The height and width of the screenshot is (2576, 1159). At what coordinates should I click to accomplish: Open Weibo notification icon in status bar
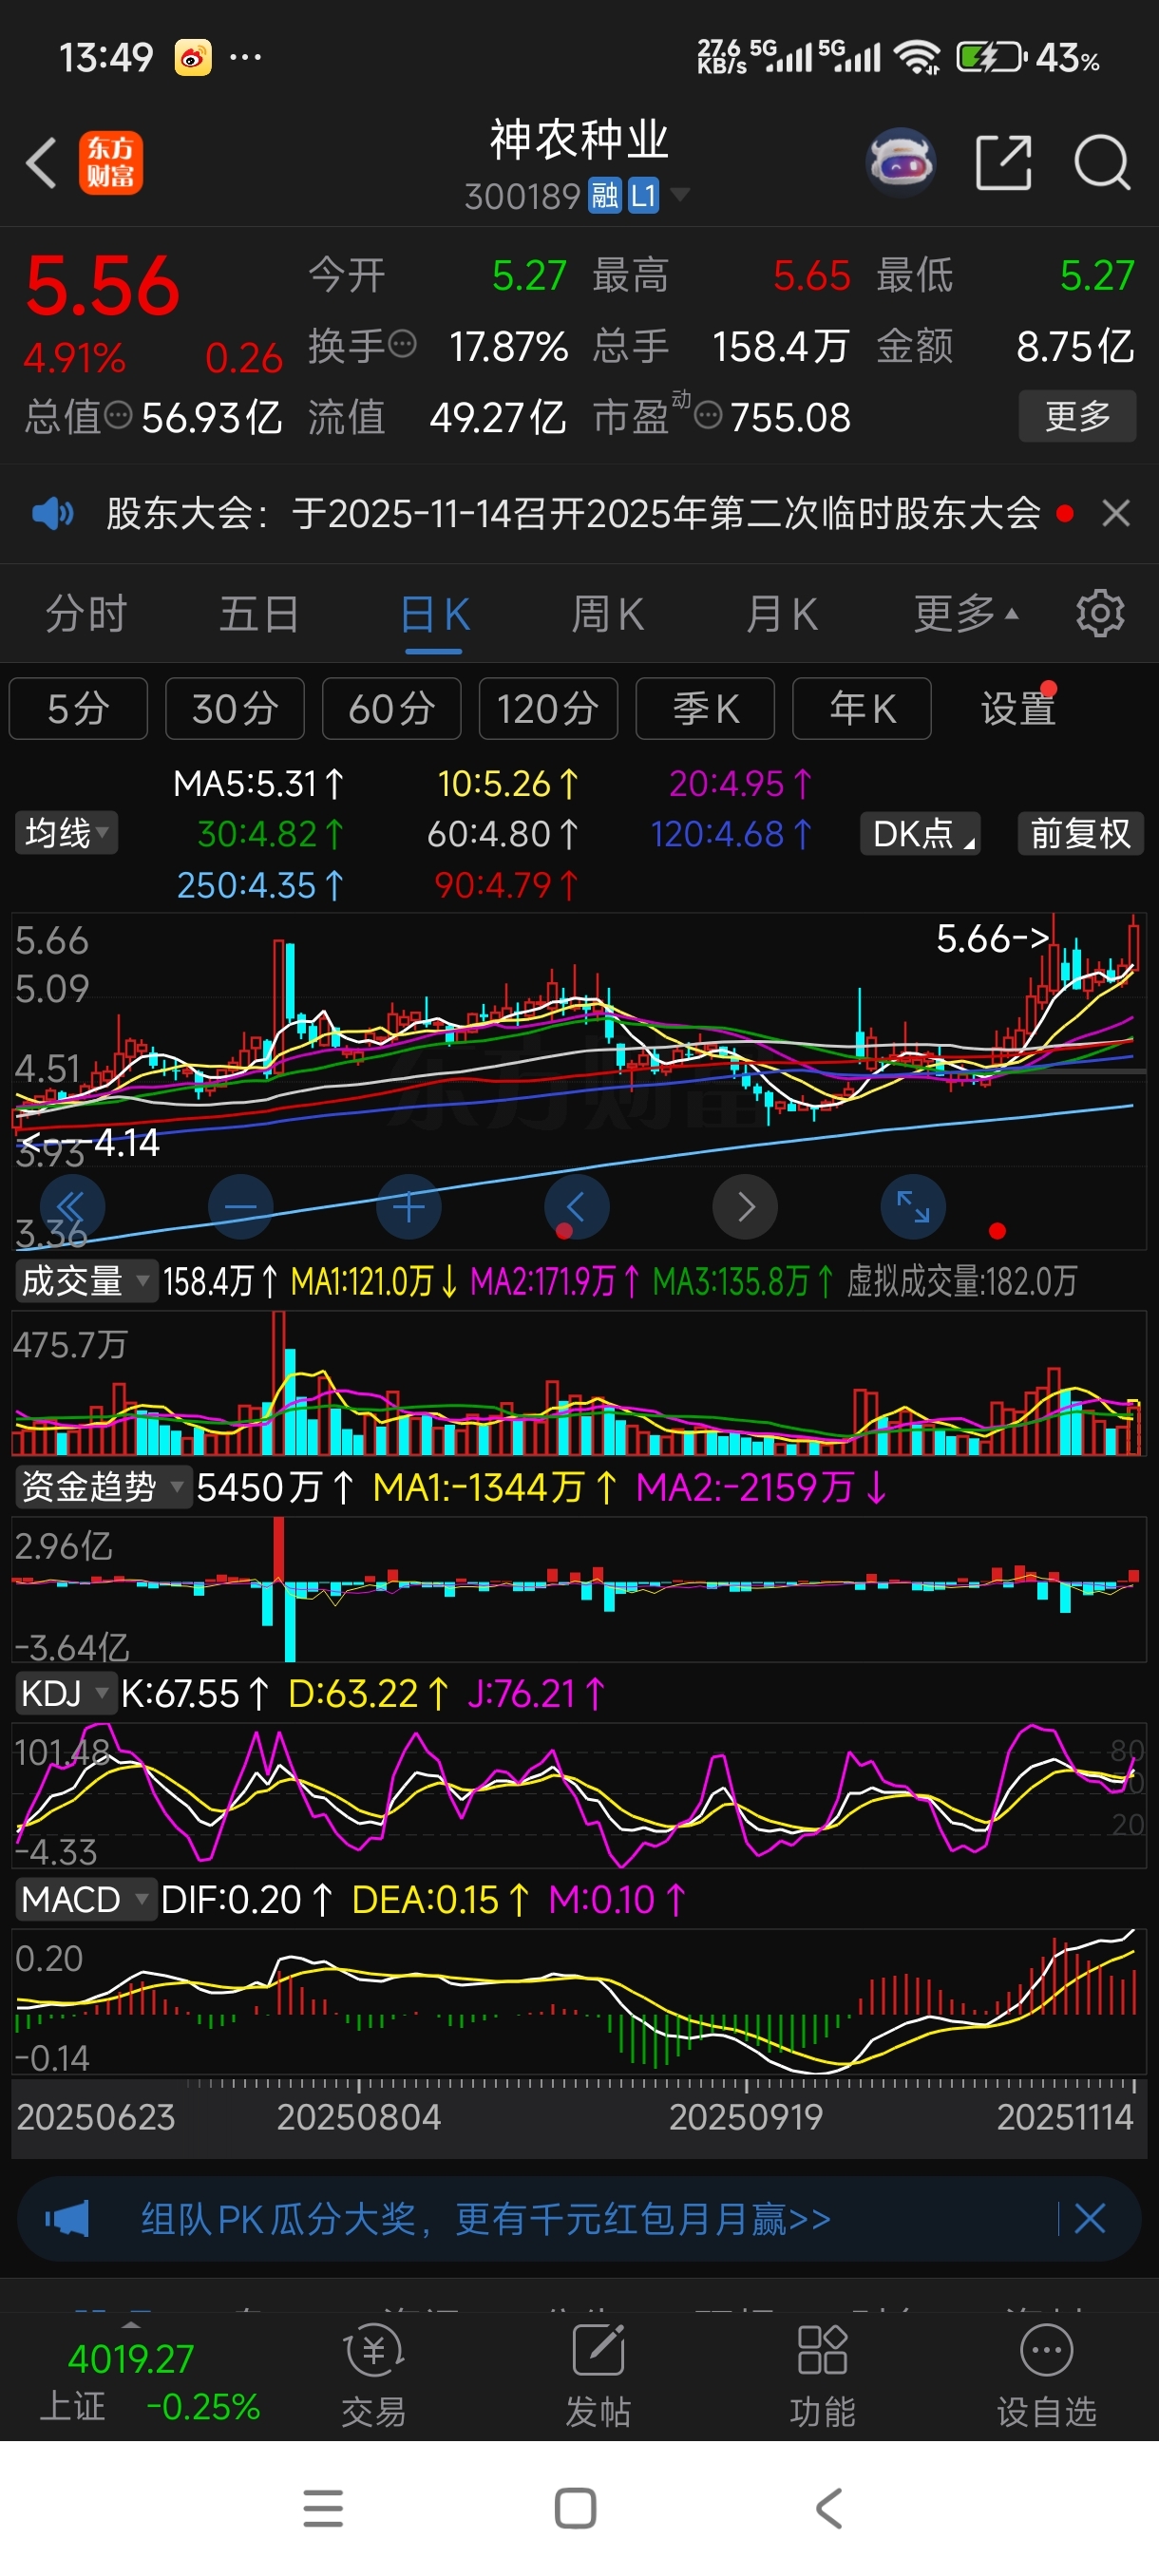193,58
